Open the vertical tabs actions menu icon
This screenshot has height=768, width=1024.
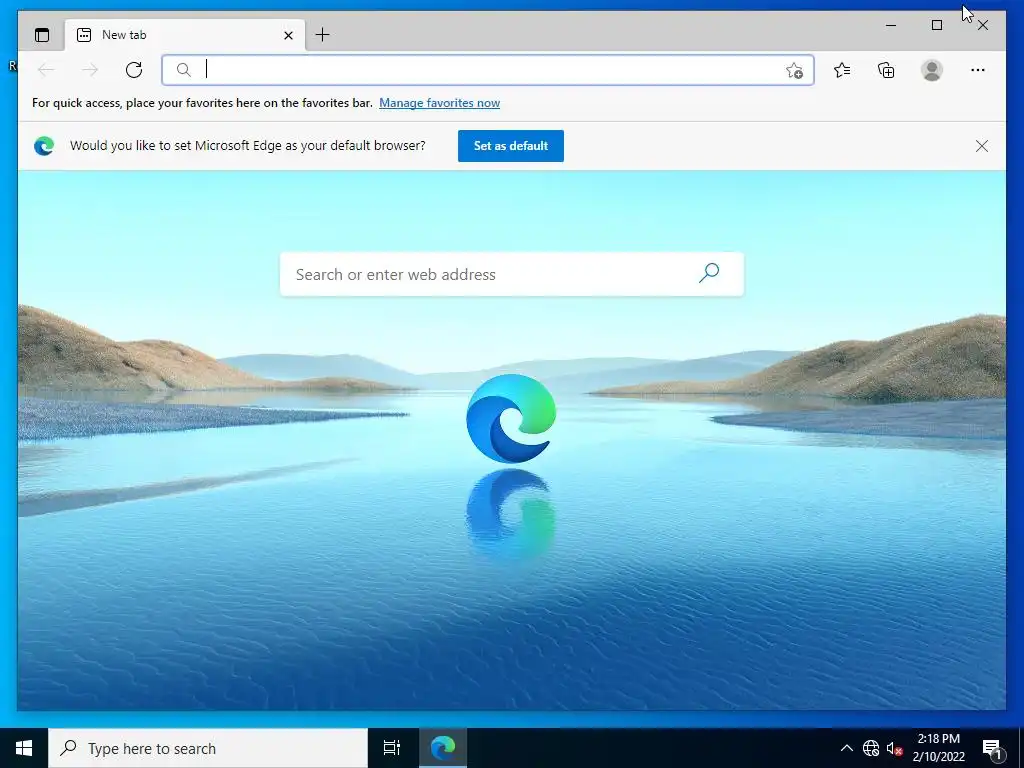tap(42, 35)
